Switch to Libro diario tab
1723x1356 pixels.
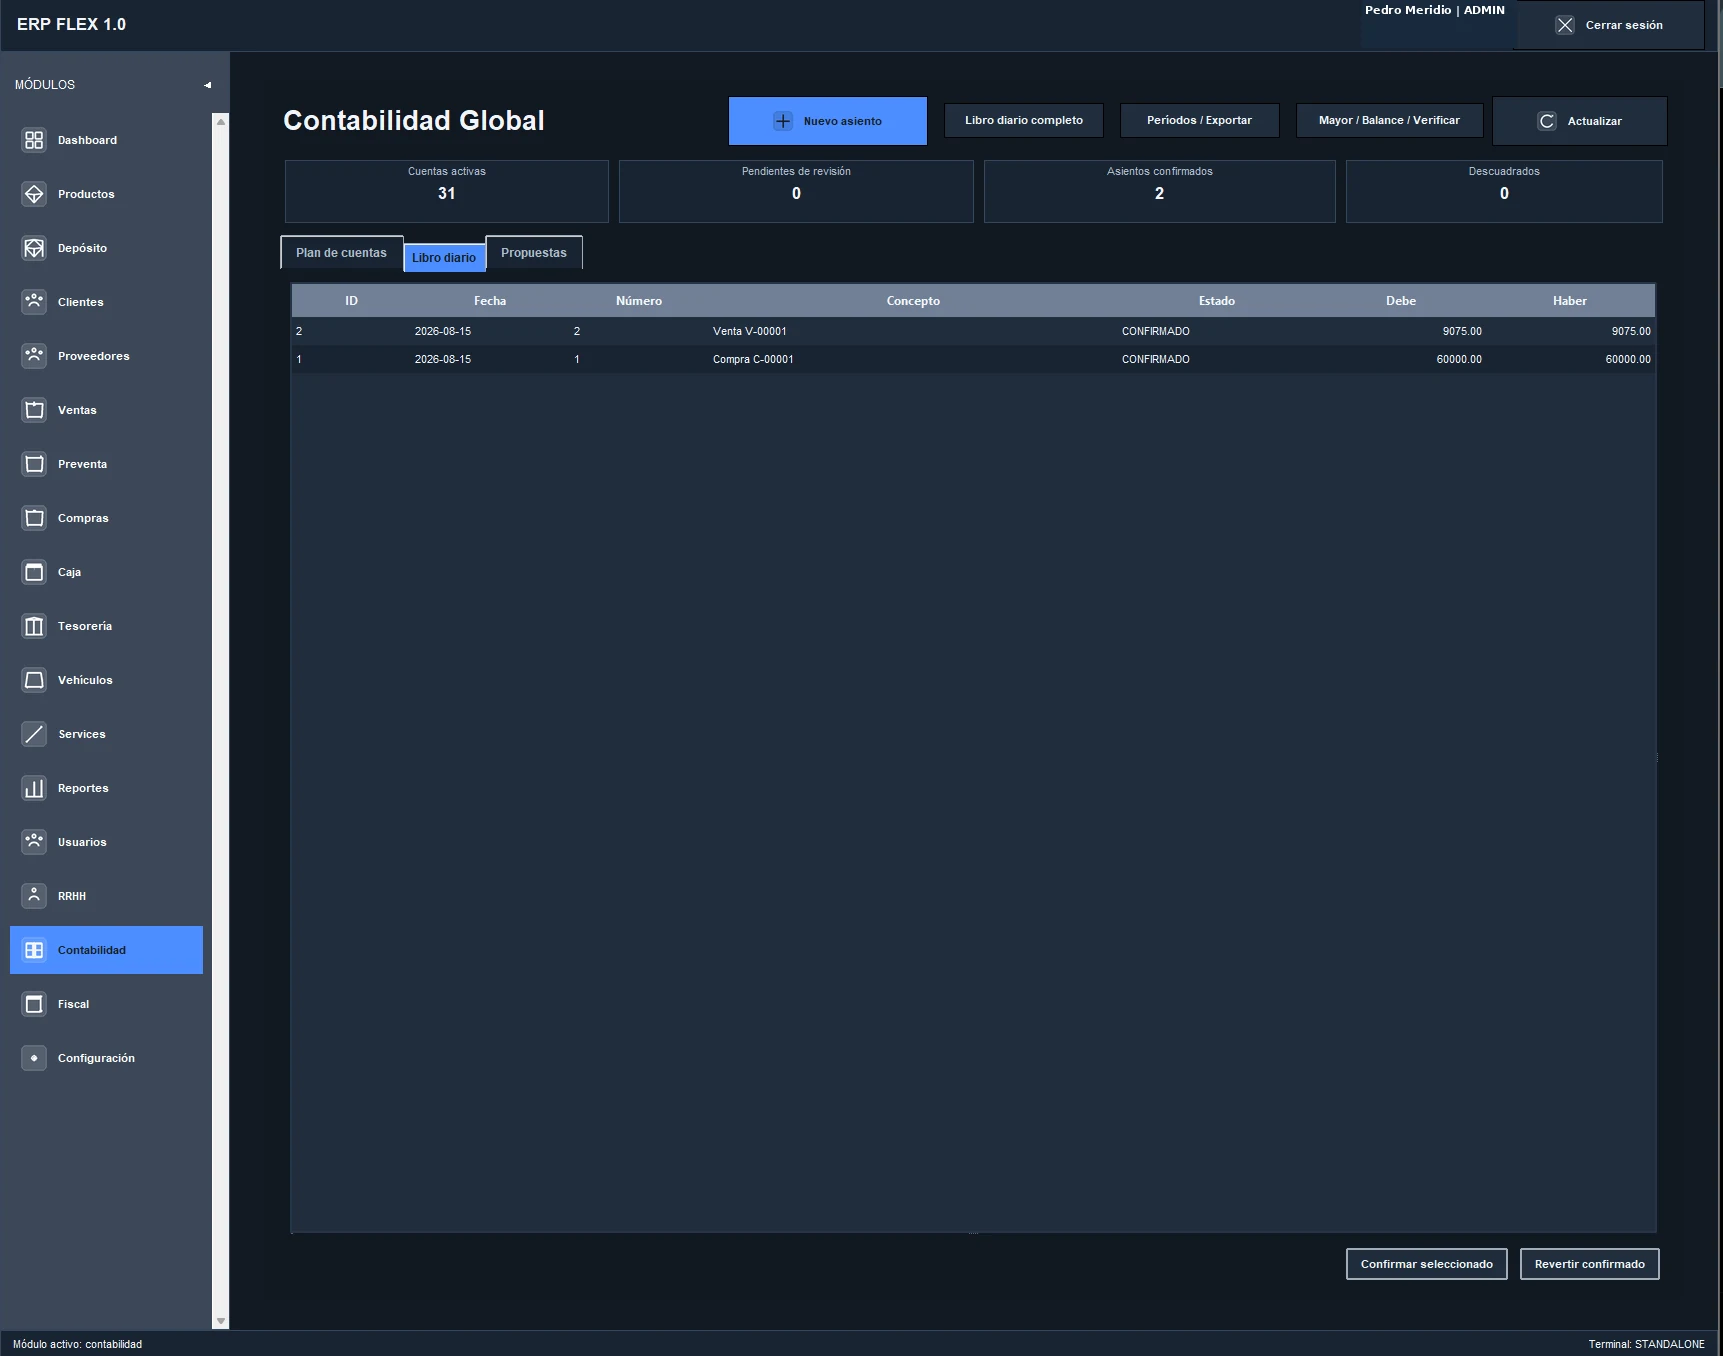(x=444, y=257)
